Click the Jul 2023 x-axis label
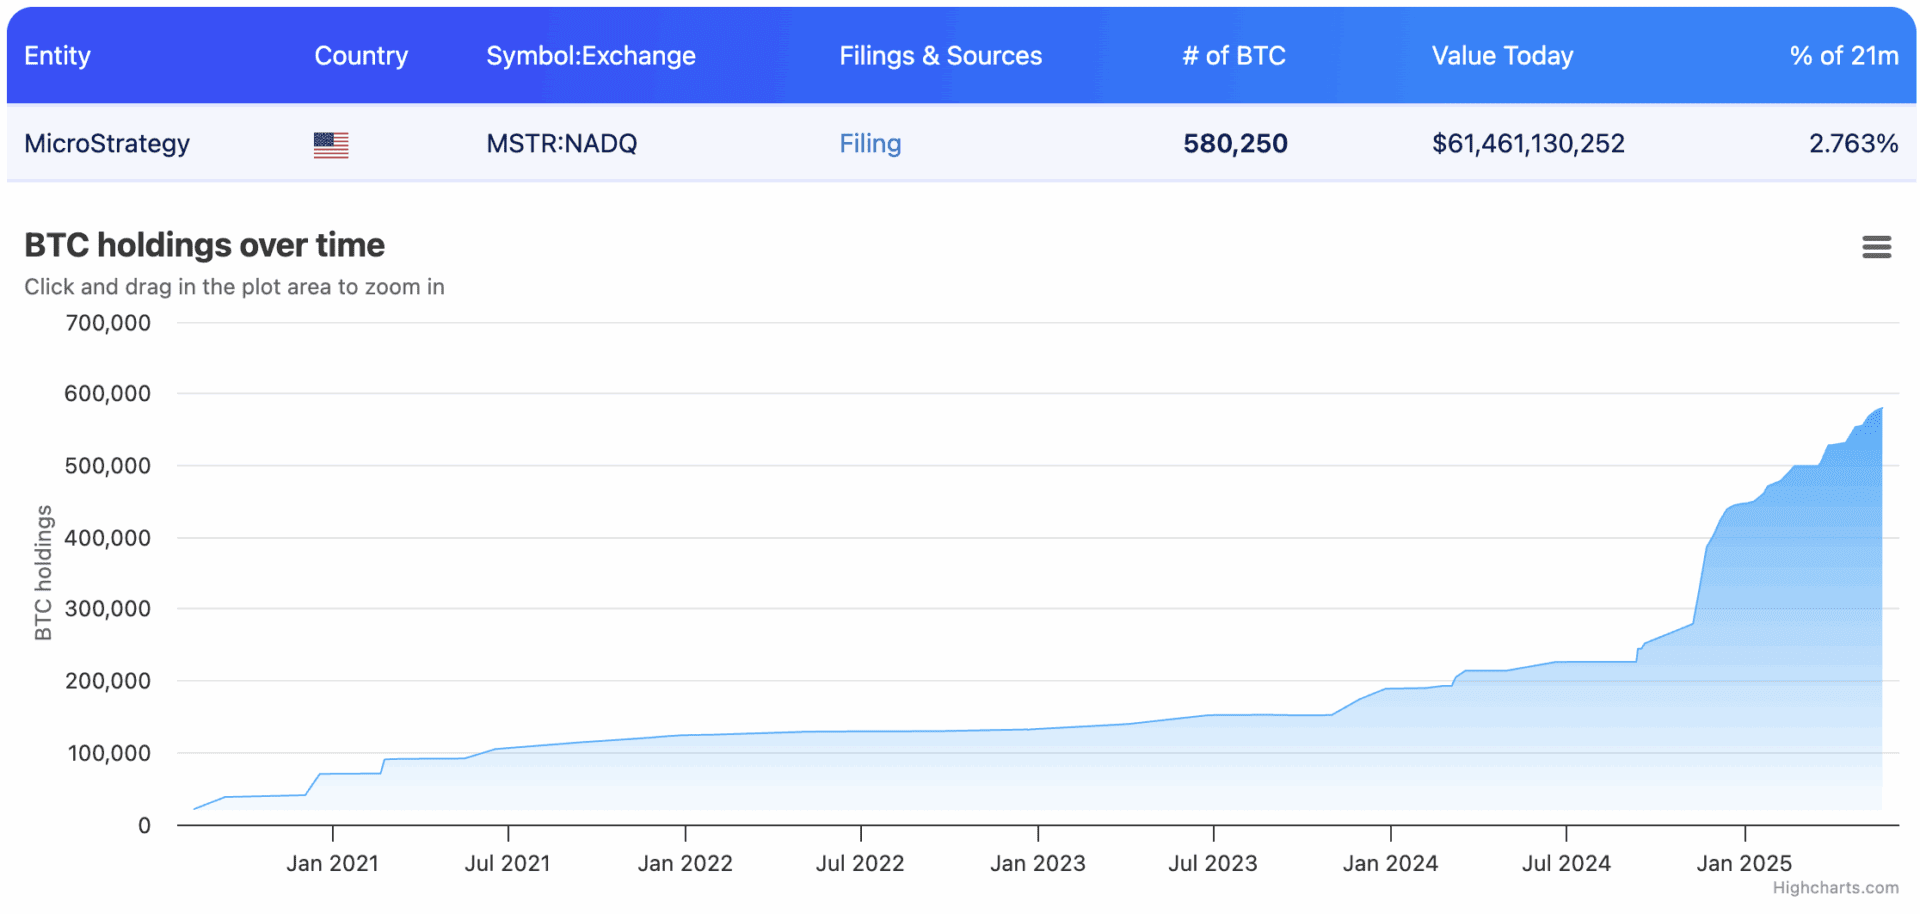The width and height of the screenshot is (1920, 914). coord(1213,863)
